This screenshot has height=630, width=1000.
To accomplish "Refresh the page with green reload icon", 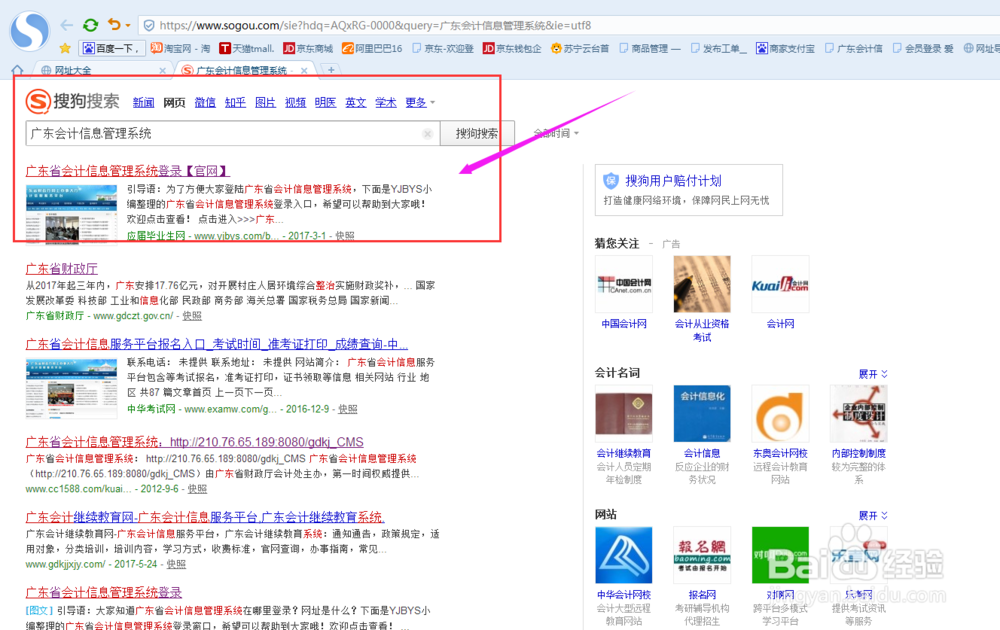I will [91, 25].
